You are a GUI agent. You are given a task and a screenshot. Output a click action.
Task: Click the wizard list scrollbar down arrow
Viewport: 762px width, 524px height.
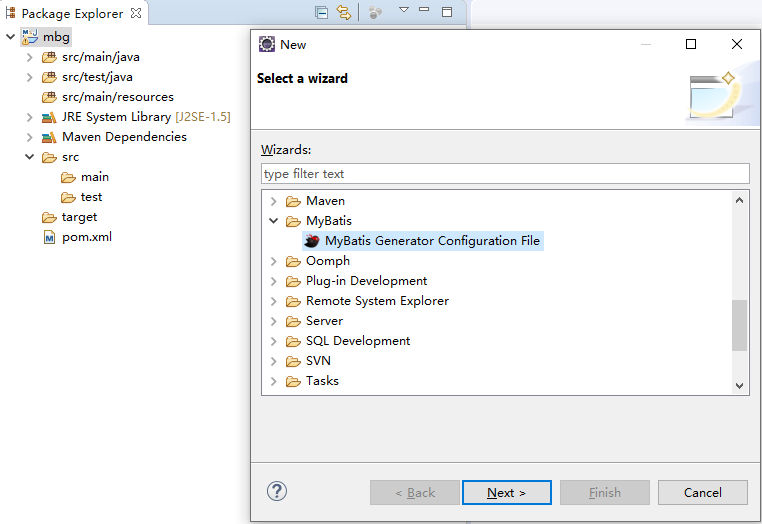(x=740, y=385)
